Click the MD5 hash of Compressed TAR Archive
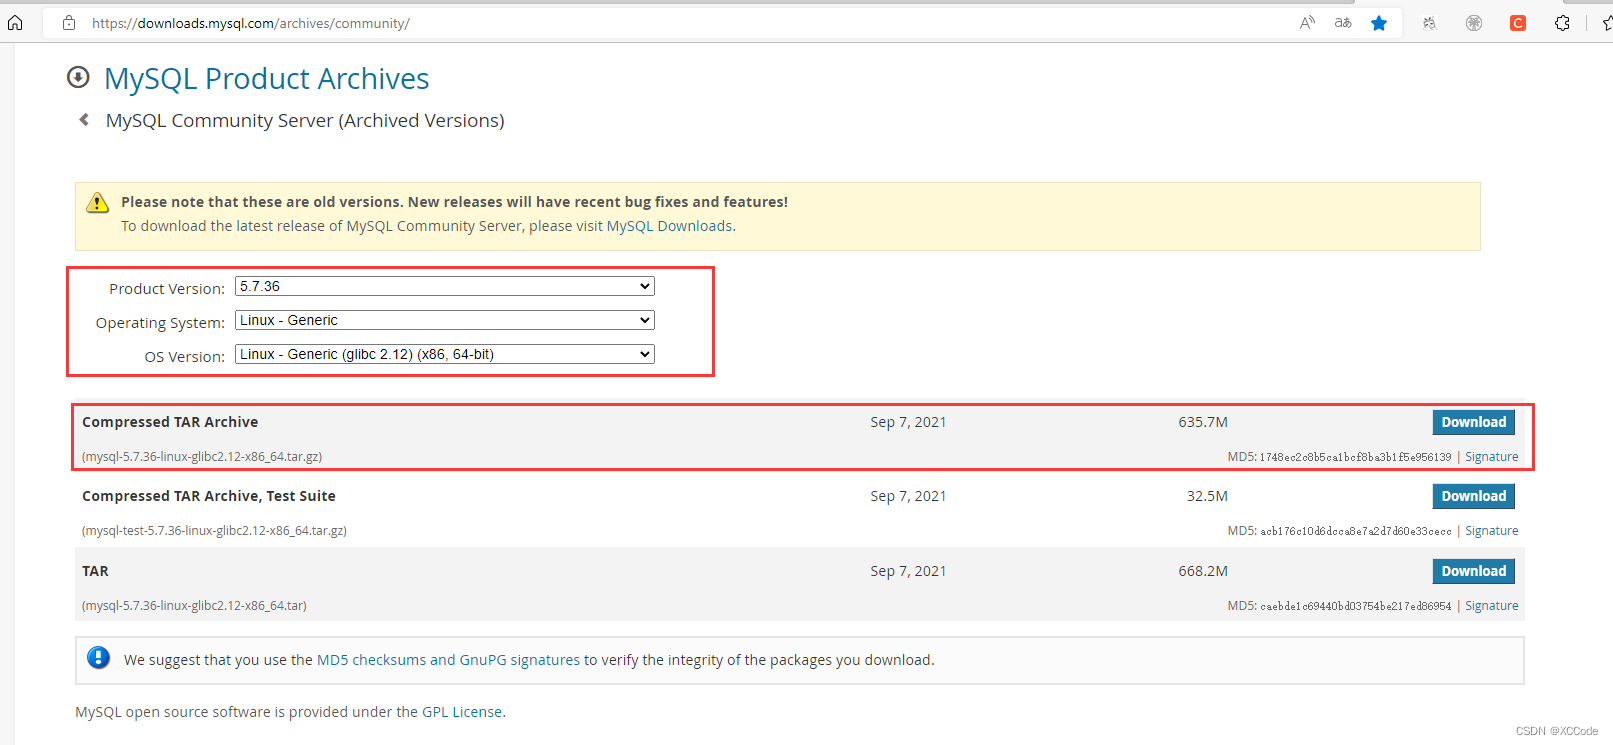The width and height of the screenshot is (1613, 745). pyautogui.click(x=1355, y=457)
